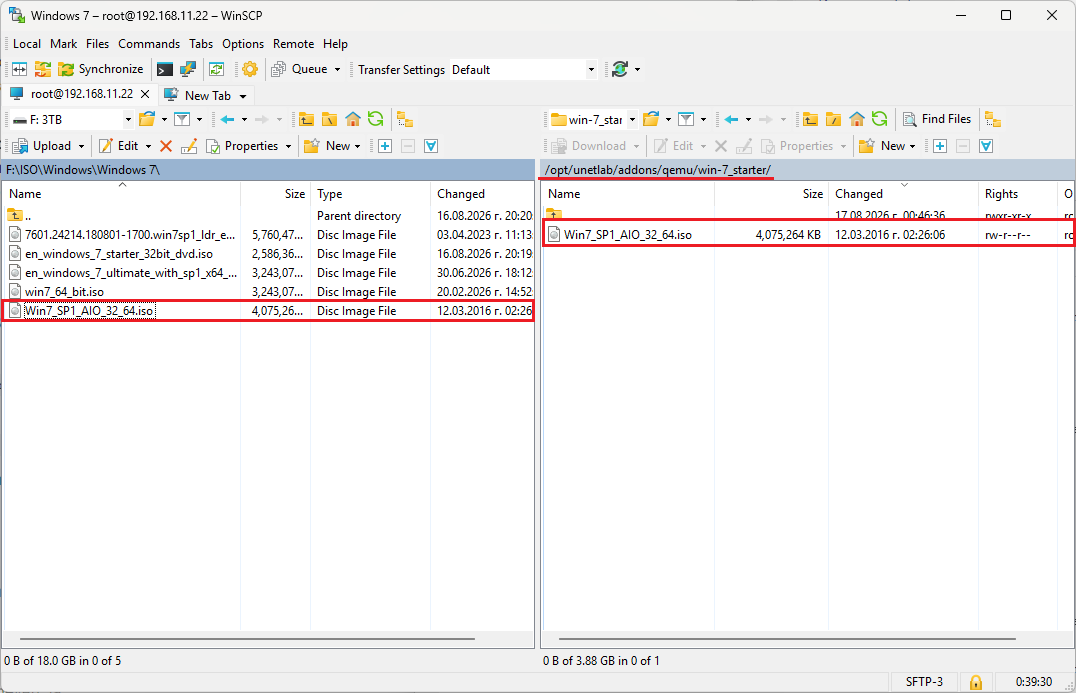Click remote panel Invert Selection icon
Viewport: 1076px width, 693px height.
click(986, 145)
